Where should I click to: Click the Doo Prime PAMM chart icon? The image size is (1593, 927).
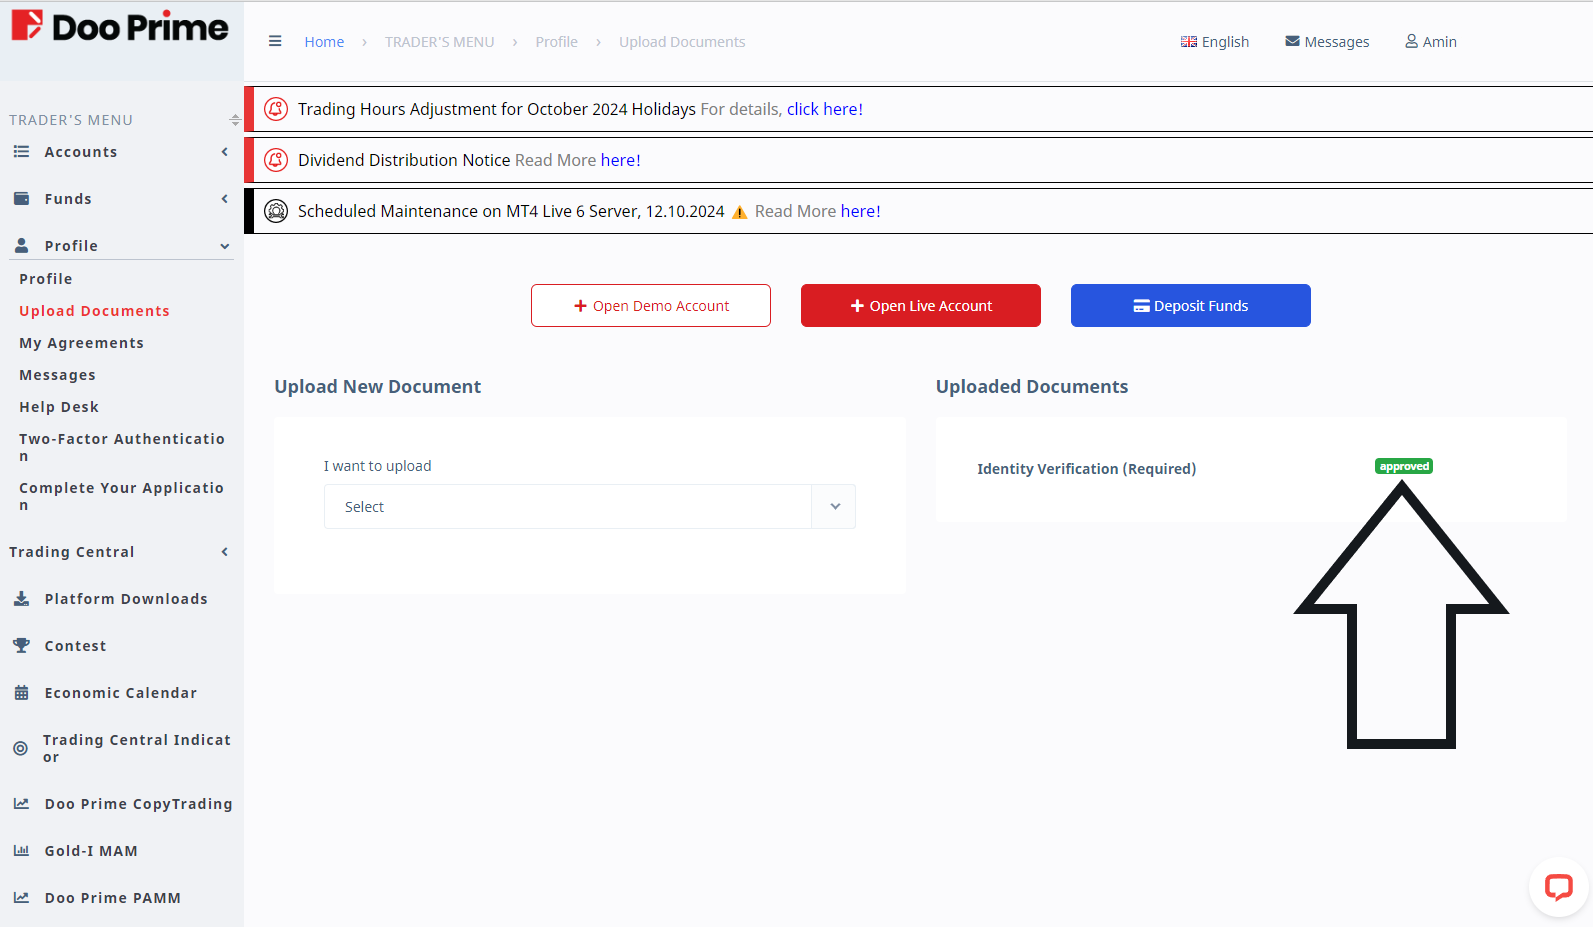(21, 898)
